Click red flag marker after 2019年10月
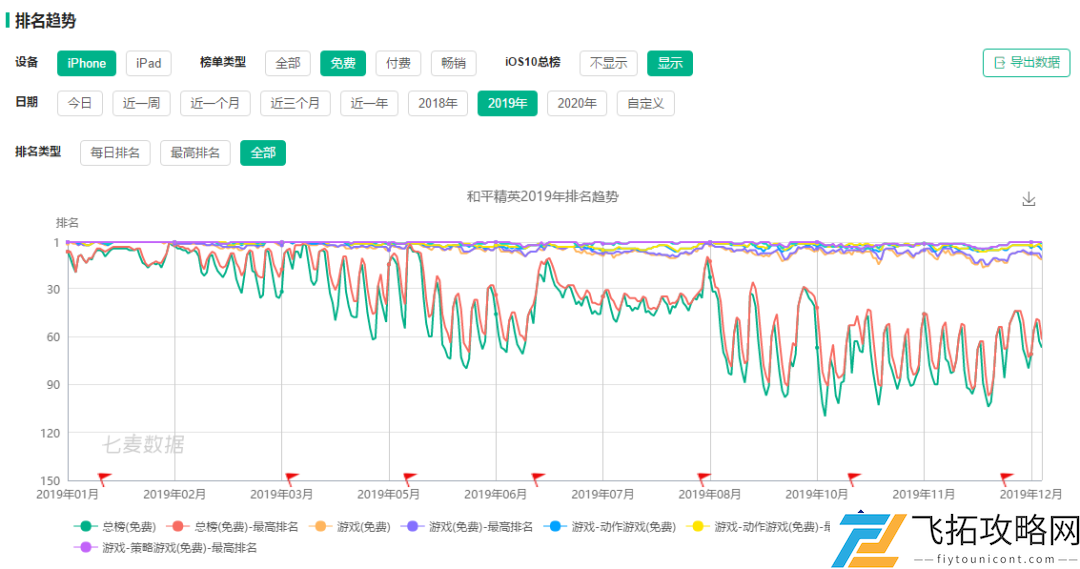This screenshot has height=569, width=1080. [854, 477]
